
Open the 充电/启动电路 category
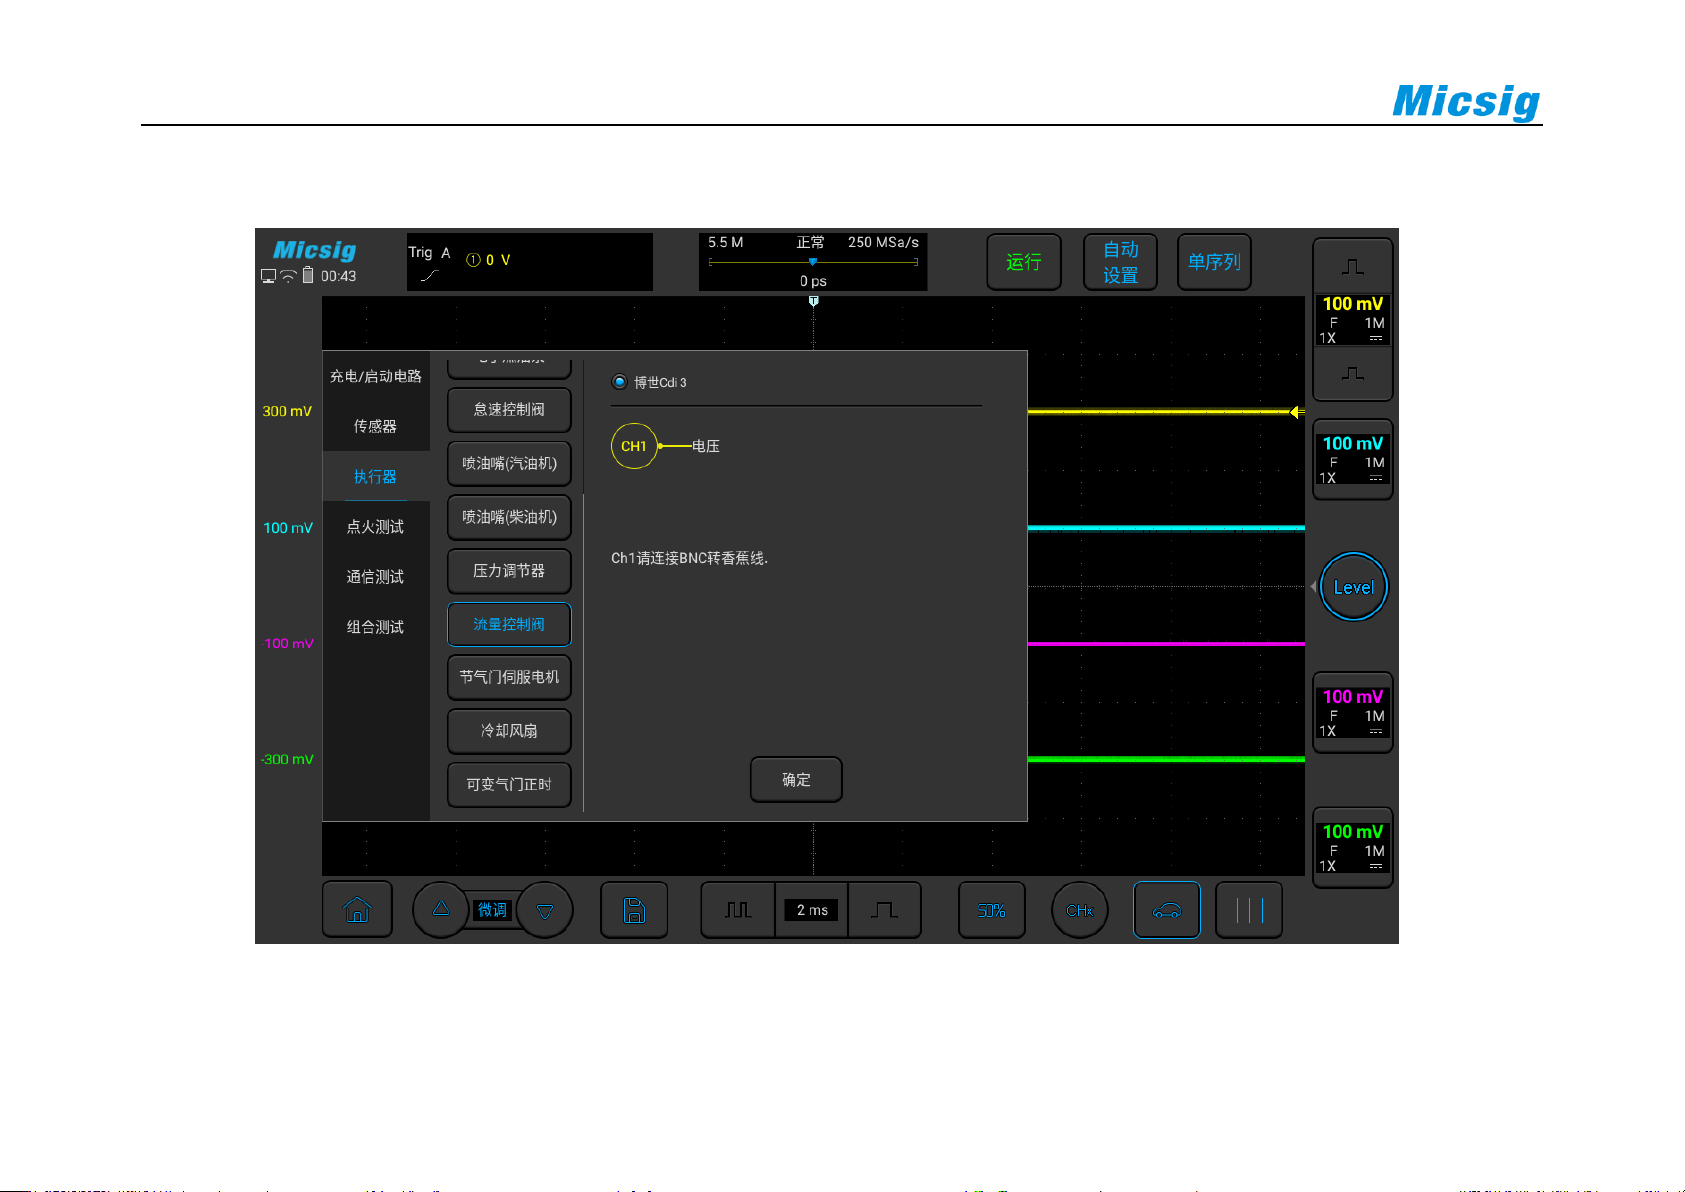pyautogui.click(x=376, y=376)
